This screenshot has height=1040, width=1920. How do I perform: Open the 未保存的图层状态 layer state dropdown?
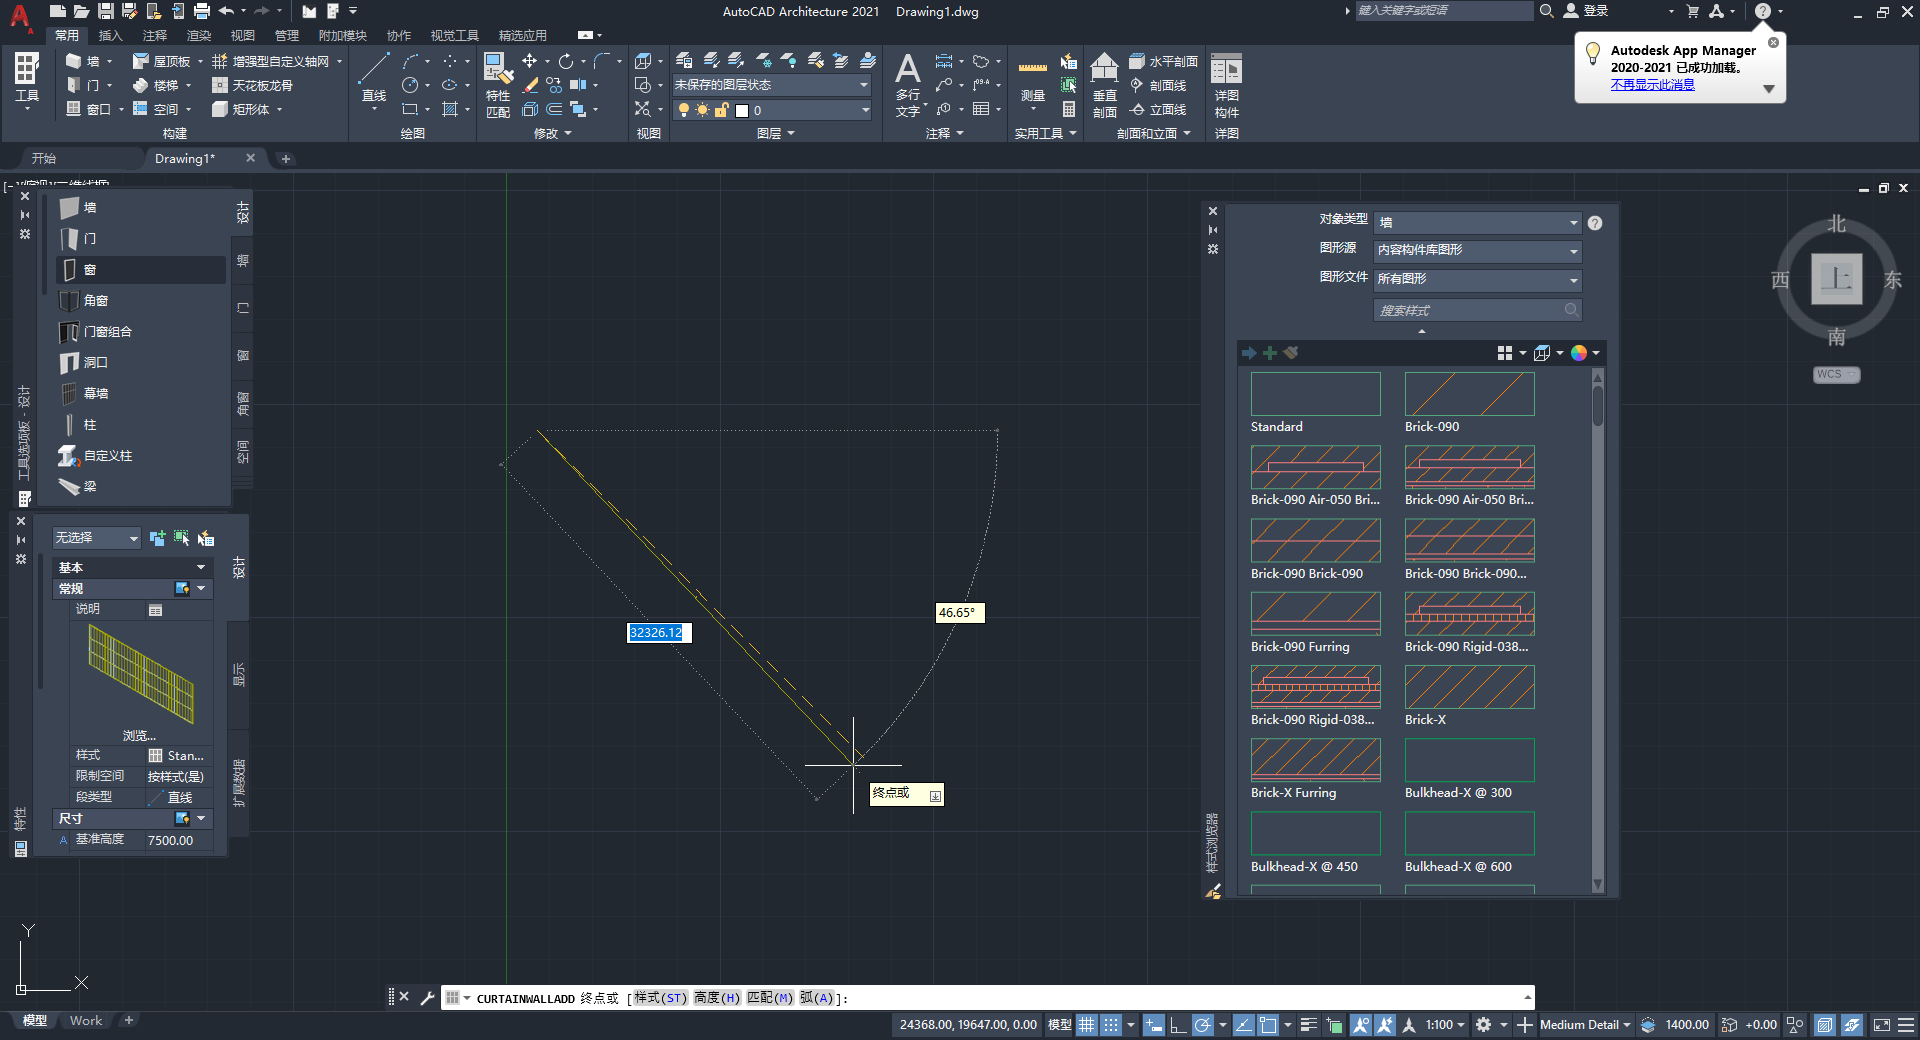point(772,85)
